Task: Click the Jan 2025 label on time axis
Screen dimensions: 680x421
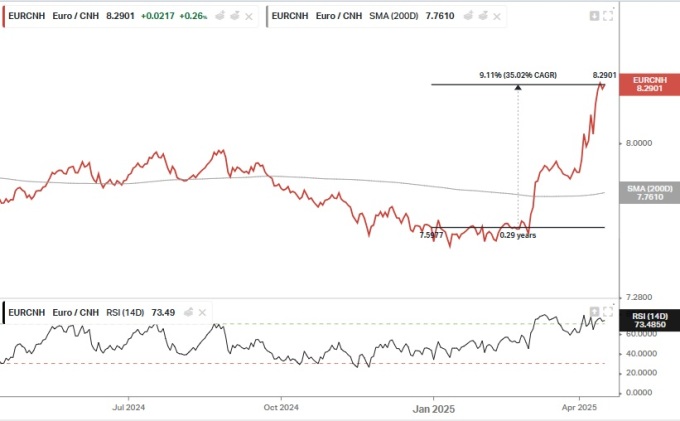Action: pos(433,408)
